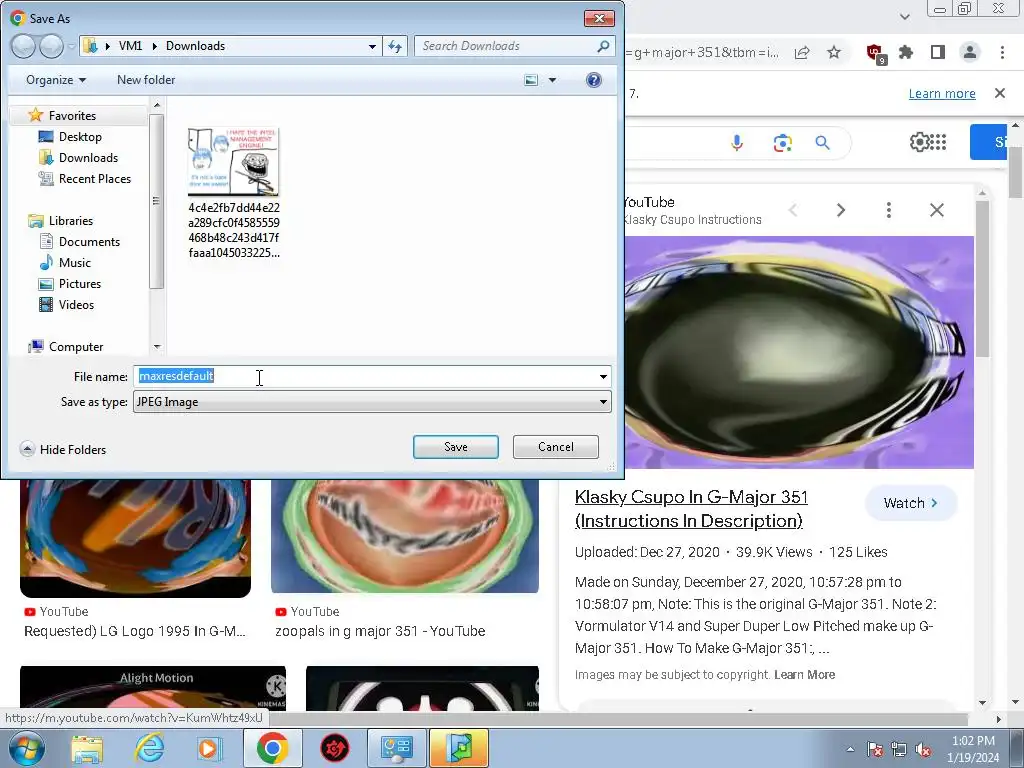
Task: Click the Google Lens camera icon
Action: 782,142
